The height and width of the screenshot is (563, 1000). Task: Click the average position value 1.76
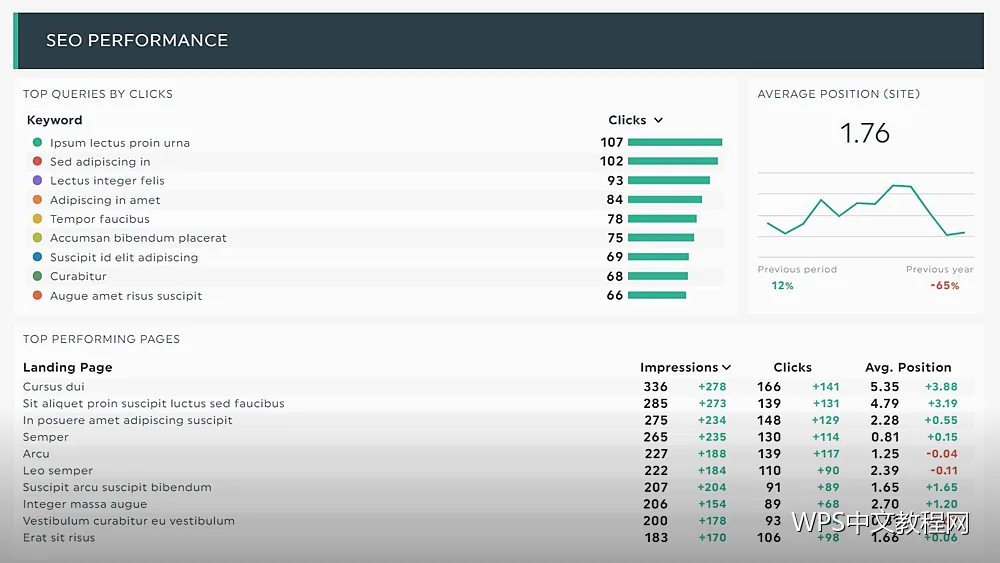click(865, 133)
